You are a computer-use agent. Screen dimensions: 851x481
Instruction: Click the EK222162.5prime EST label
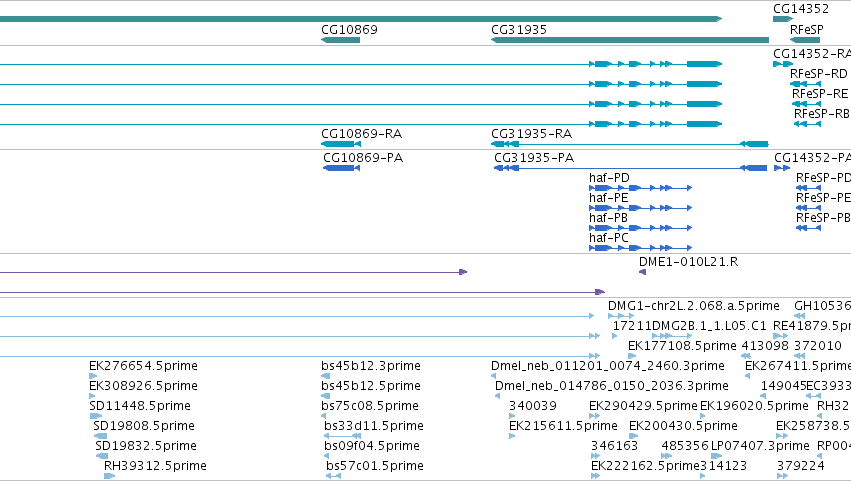click(x=645, y=466)
